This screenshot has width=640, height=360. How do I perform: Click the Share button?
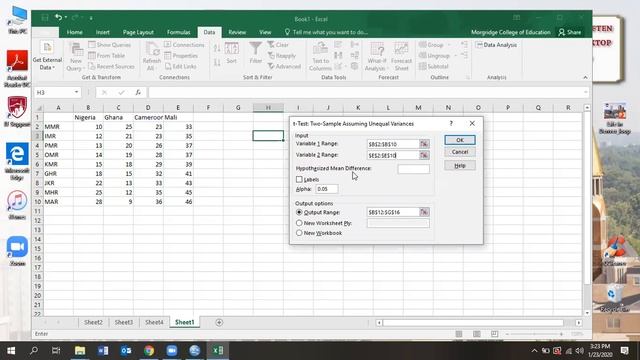[570, 32]
